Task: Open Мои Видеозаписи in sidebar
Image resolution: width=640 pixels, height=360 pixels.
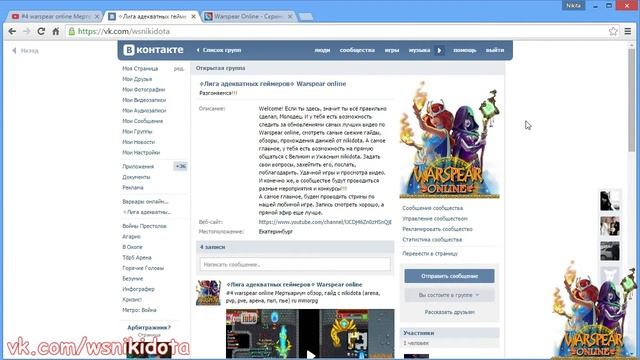Action: click(x=144, y=100)
